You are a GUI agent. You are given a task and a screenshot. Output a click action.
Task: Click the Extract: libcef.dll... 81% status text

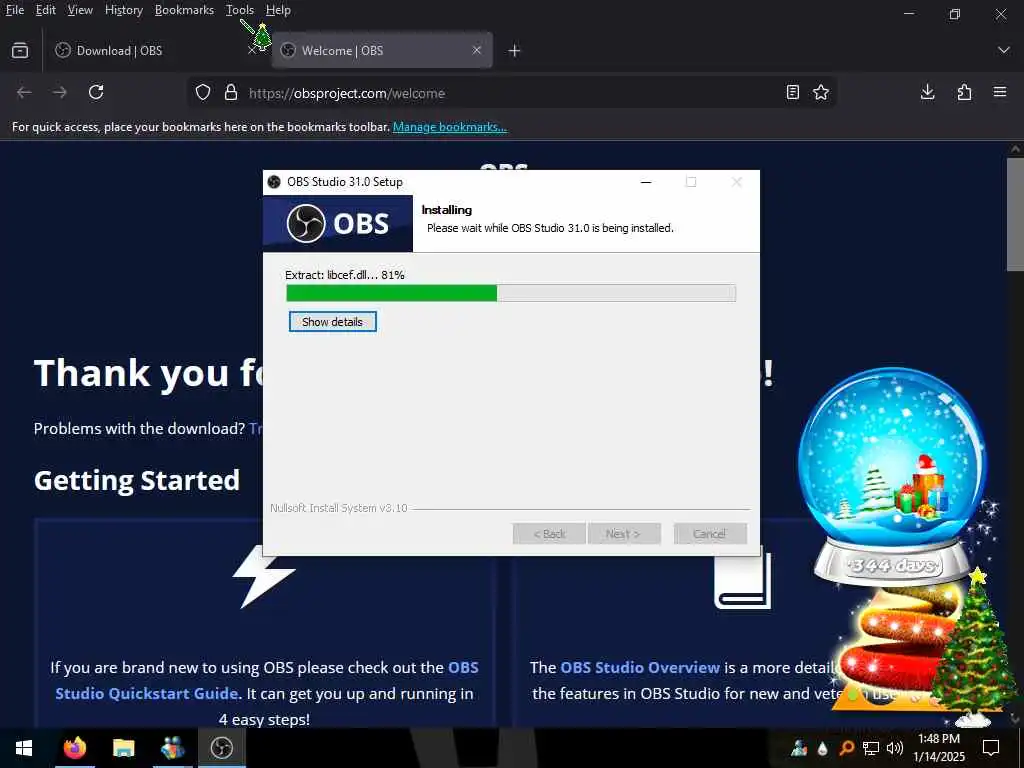(345, 275)
